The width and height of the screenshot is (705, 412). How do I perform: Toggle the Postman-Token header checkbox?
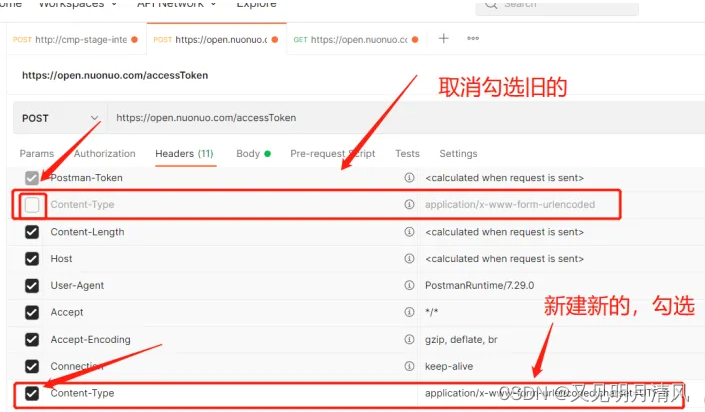pos(32,178)
